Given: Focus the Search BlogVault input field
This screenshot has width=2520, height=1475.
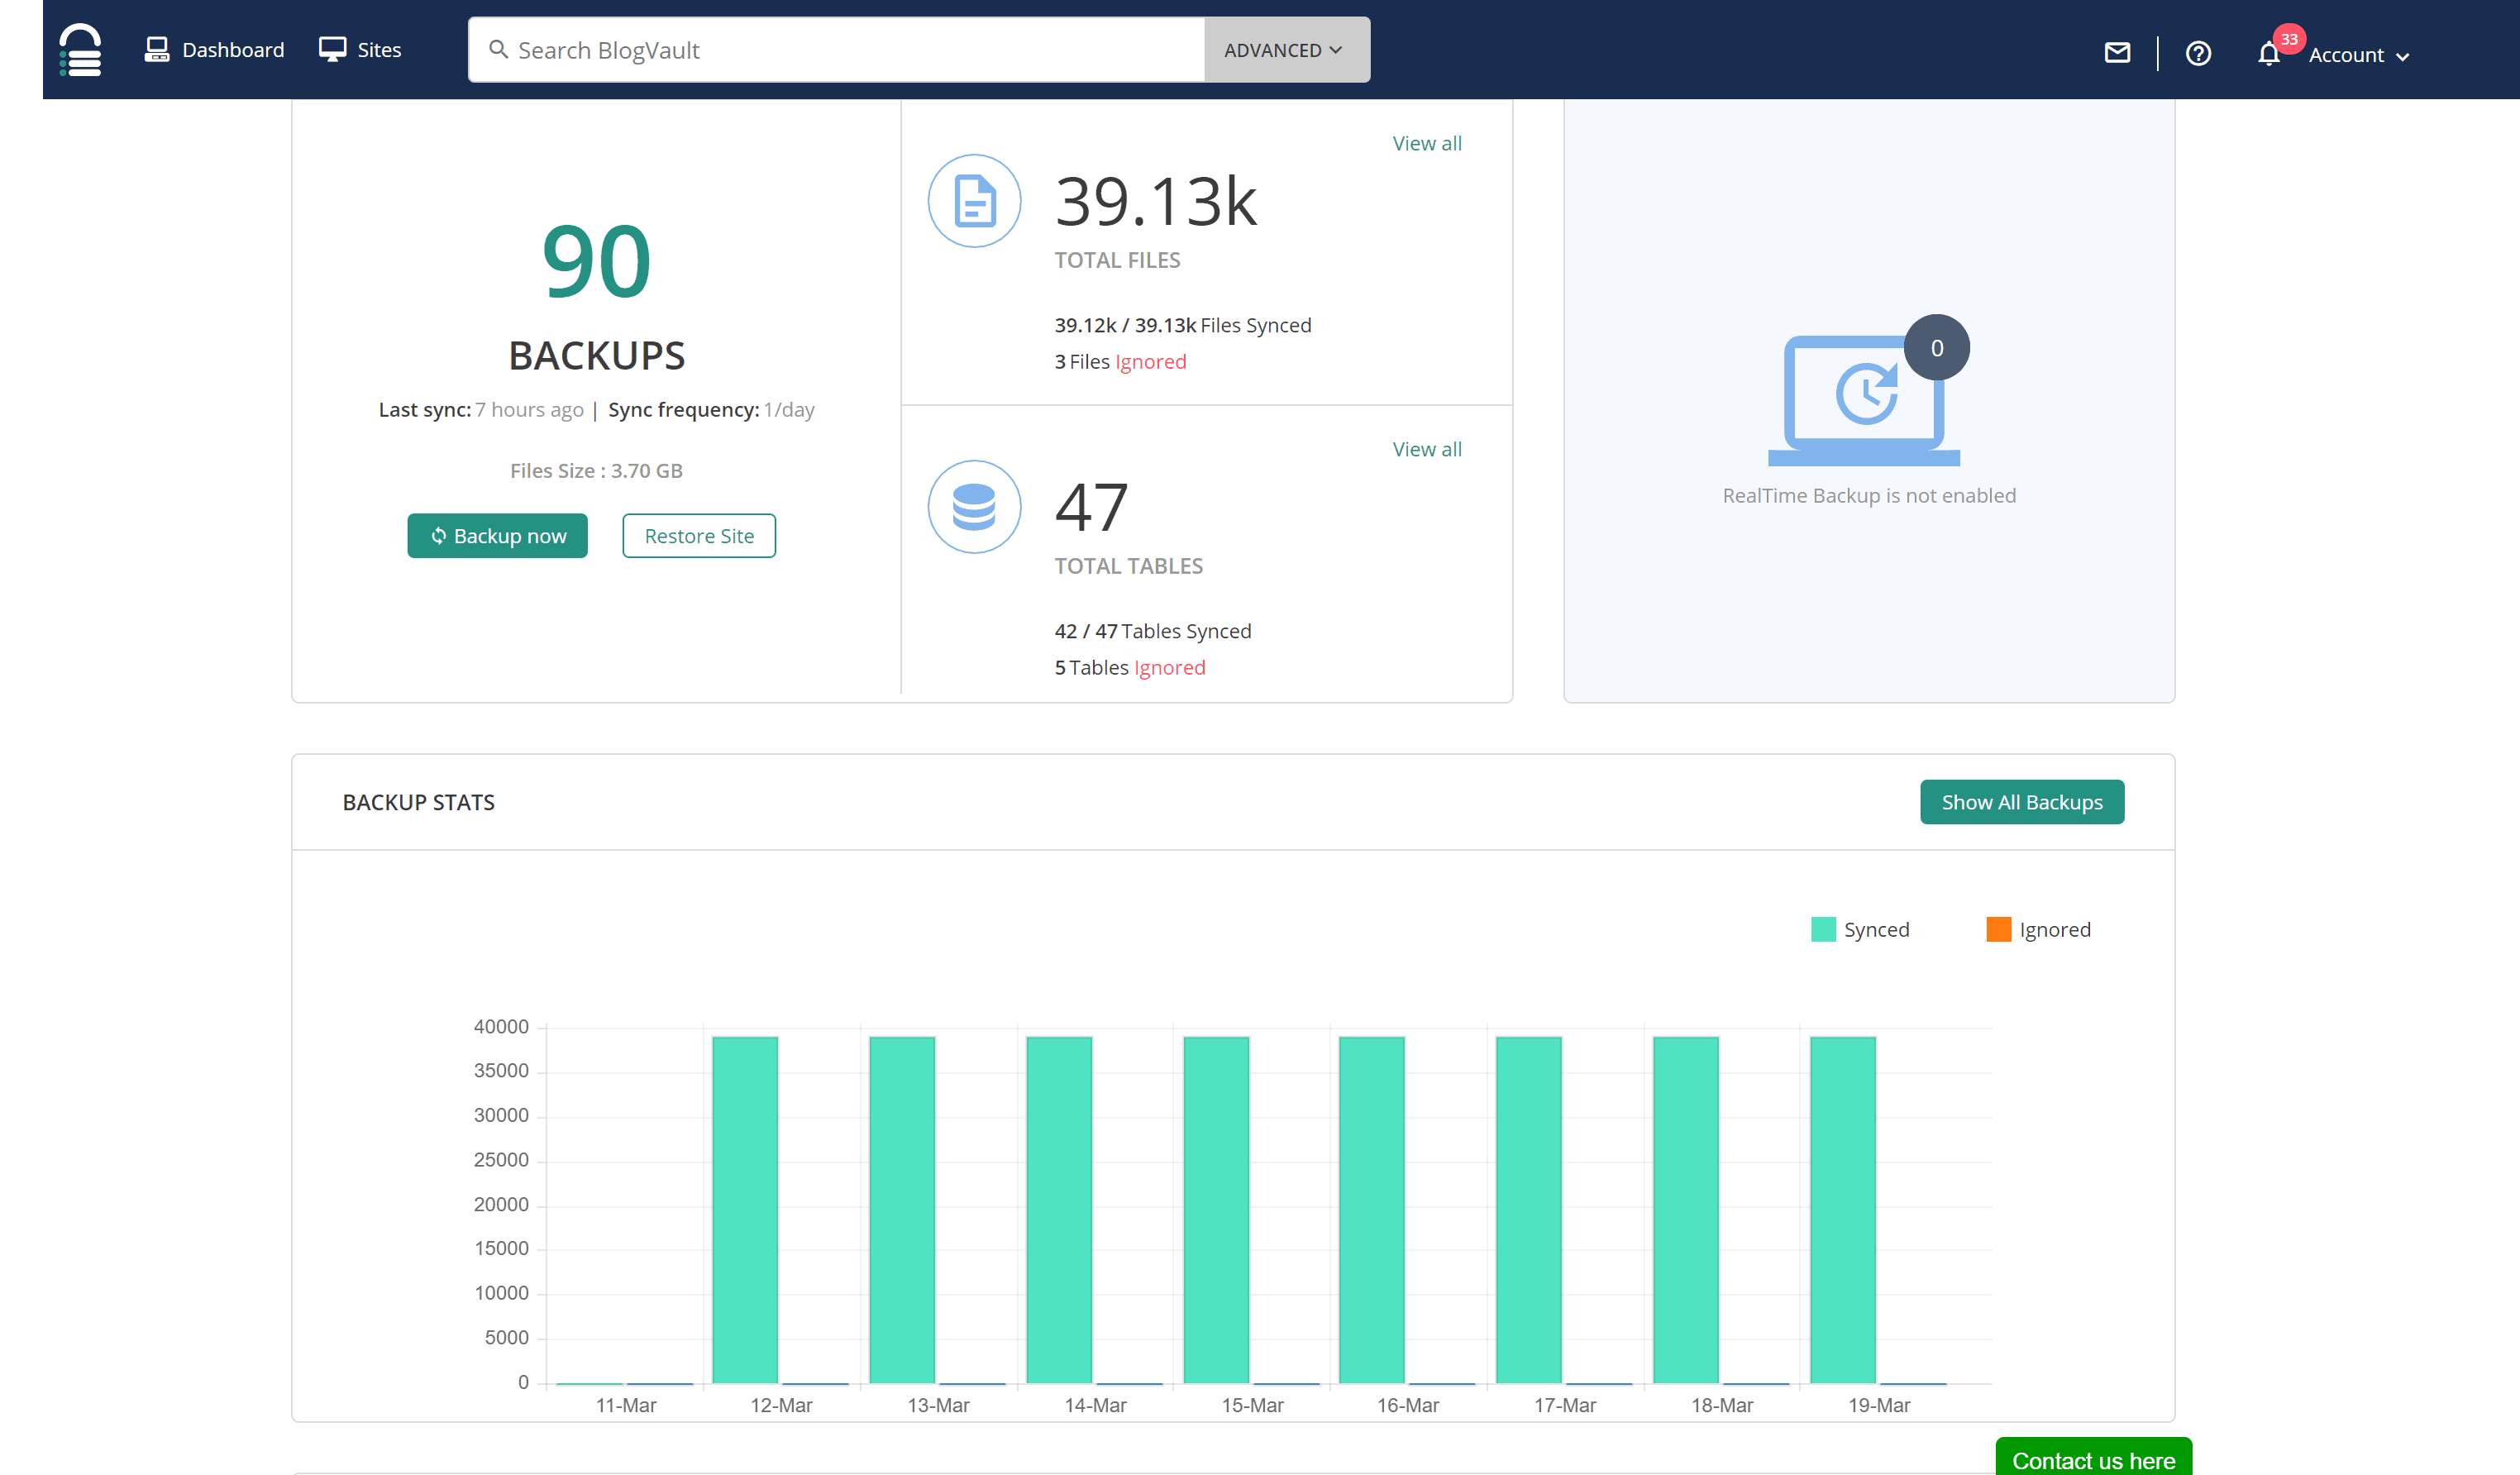Looking at the screenshot, I should (850, 50).
